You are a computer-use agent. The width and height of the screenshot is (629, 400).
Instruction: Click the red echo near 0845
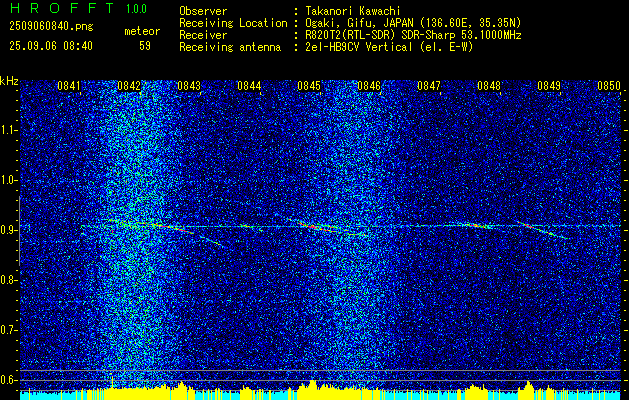pos(312,227)
